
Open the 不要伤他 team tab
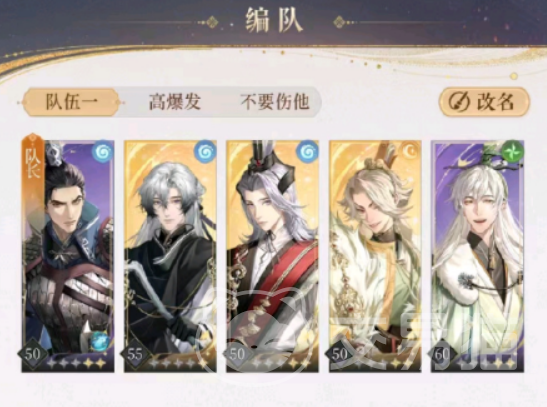275,102
